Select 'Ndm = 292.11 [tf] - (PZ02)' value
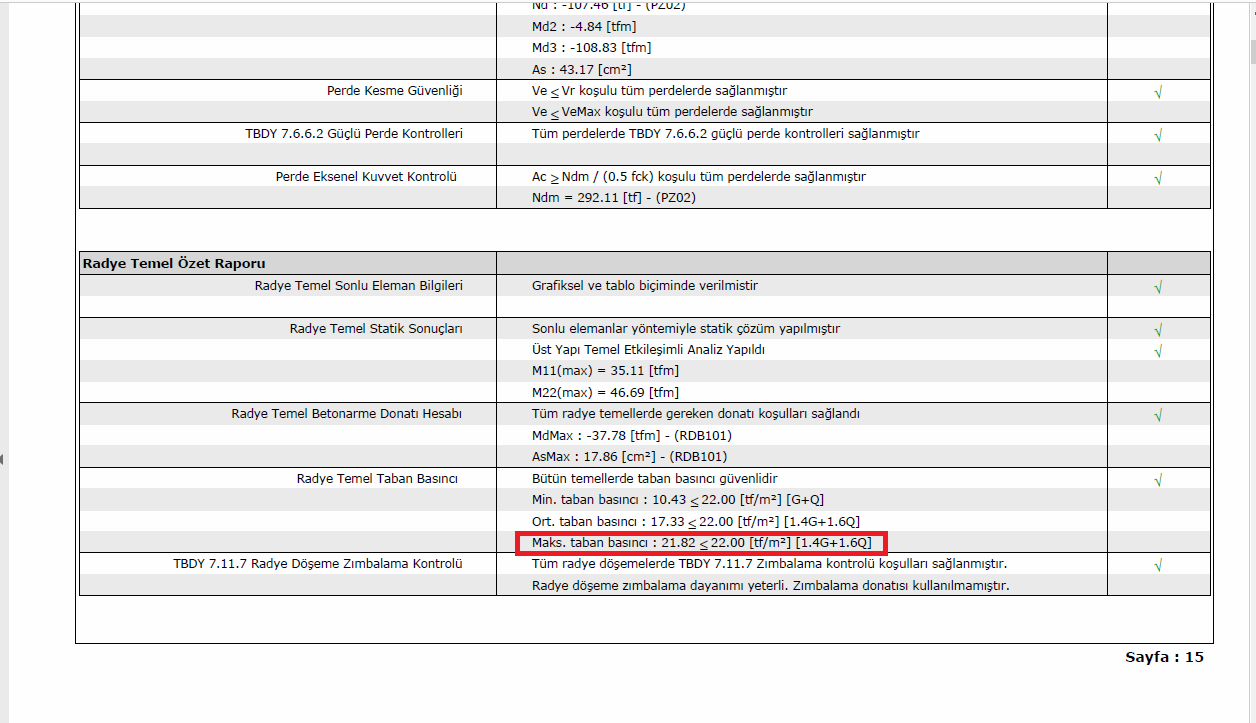 click(x=614, y=197)
